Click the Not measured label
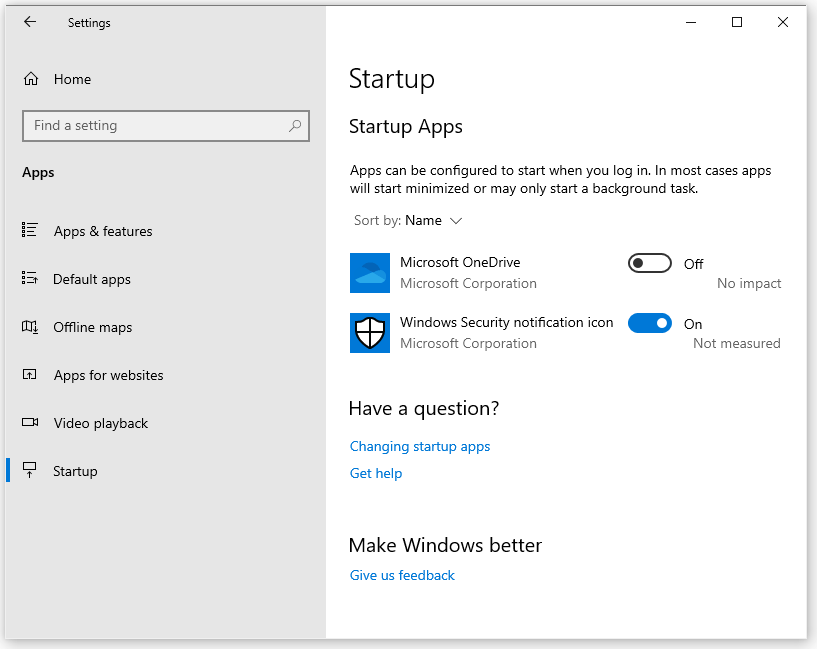The height and width of the screenshot is (649, 817). point(737,343)
